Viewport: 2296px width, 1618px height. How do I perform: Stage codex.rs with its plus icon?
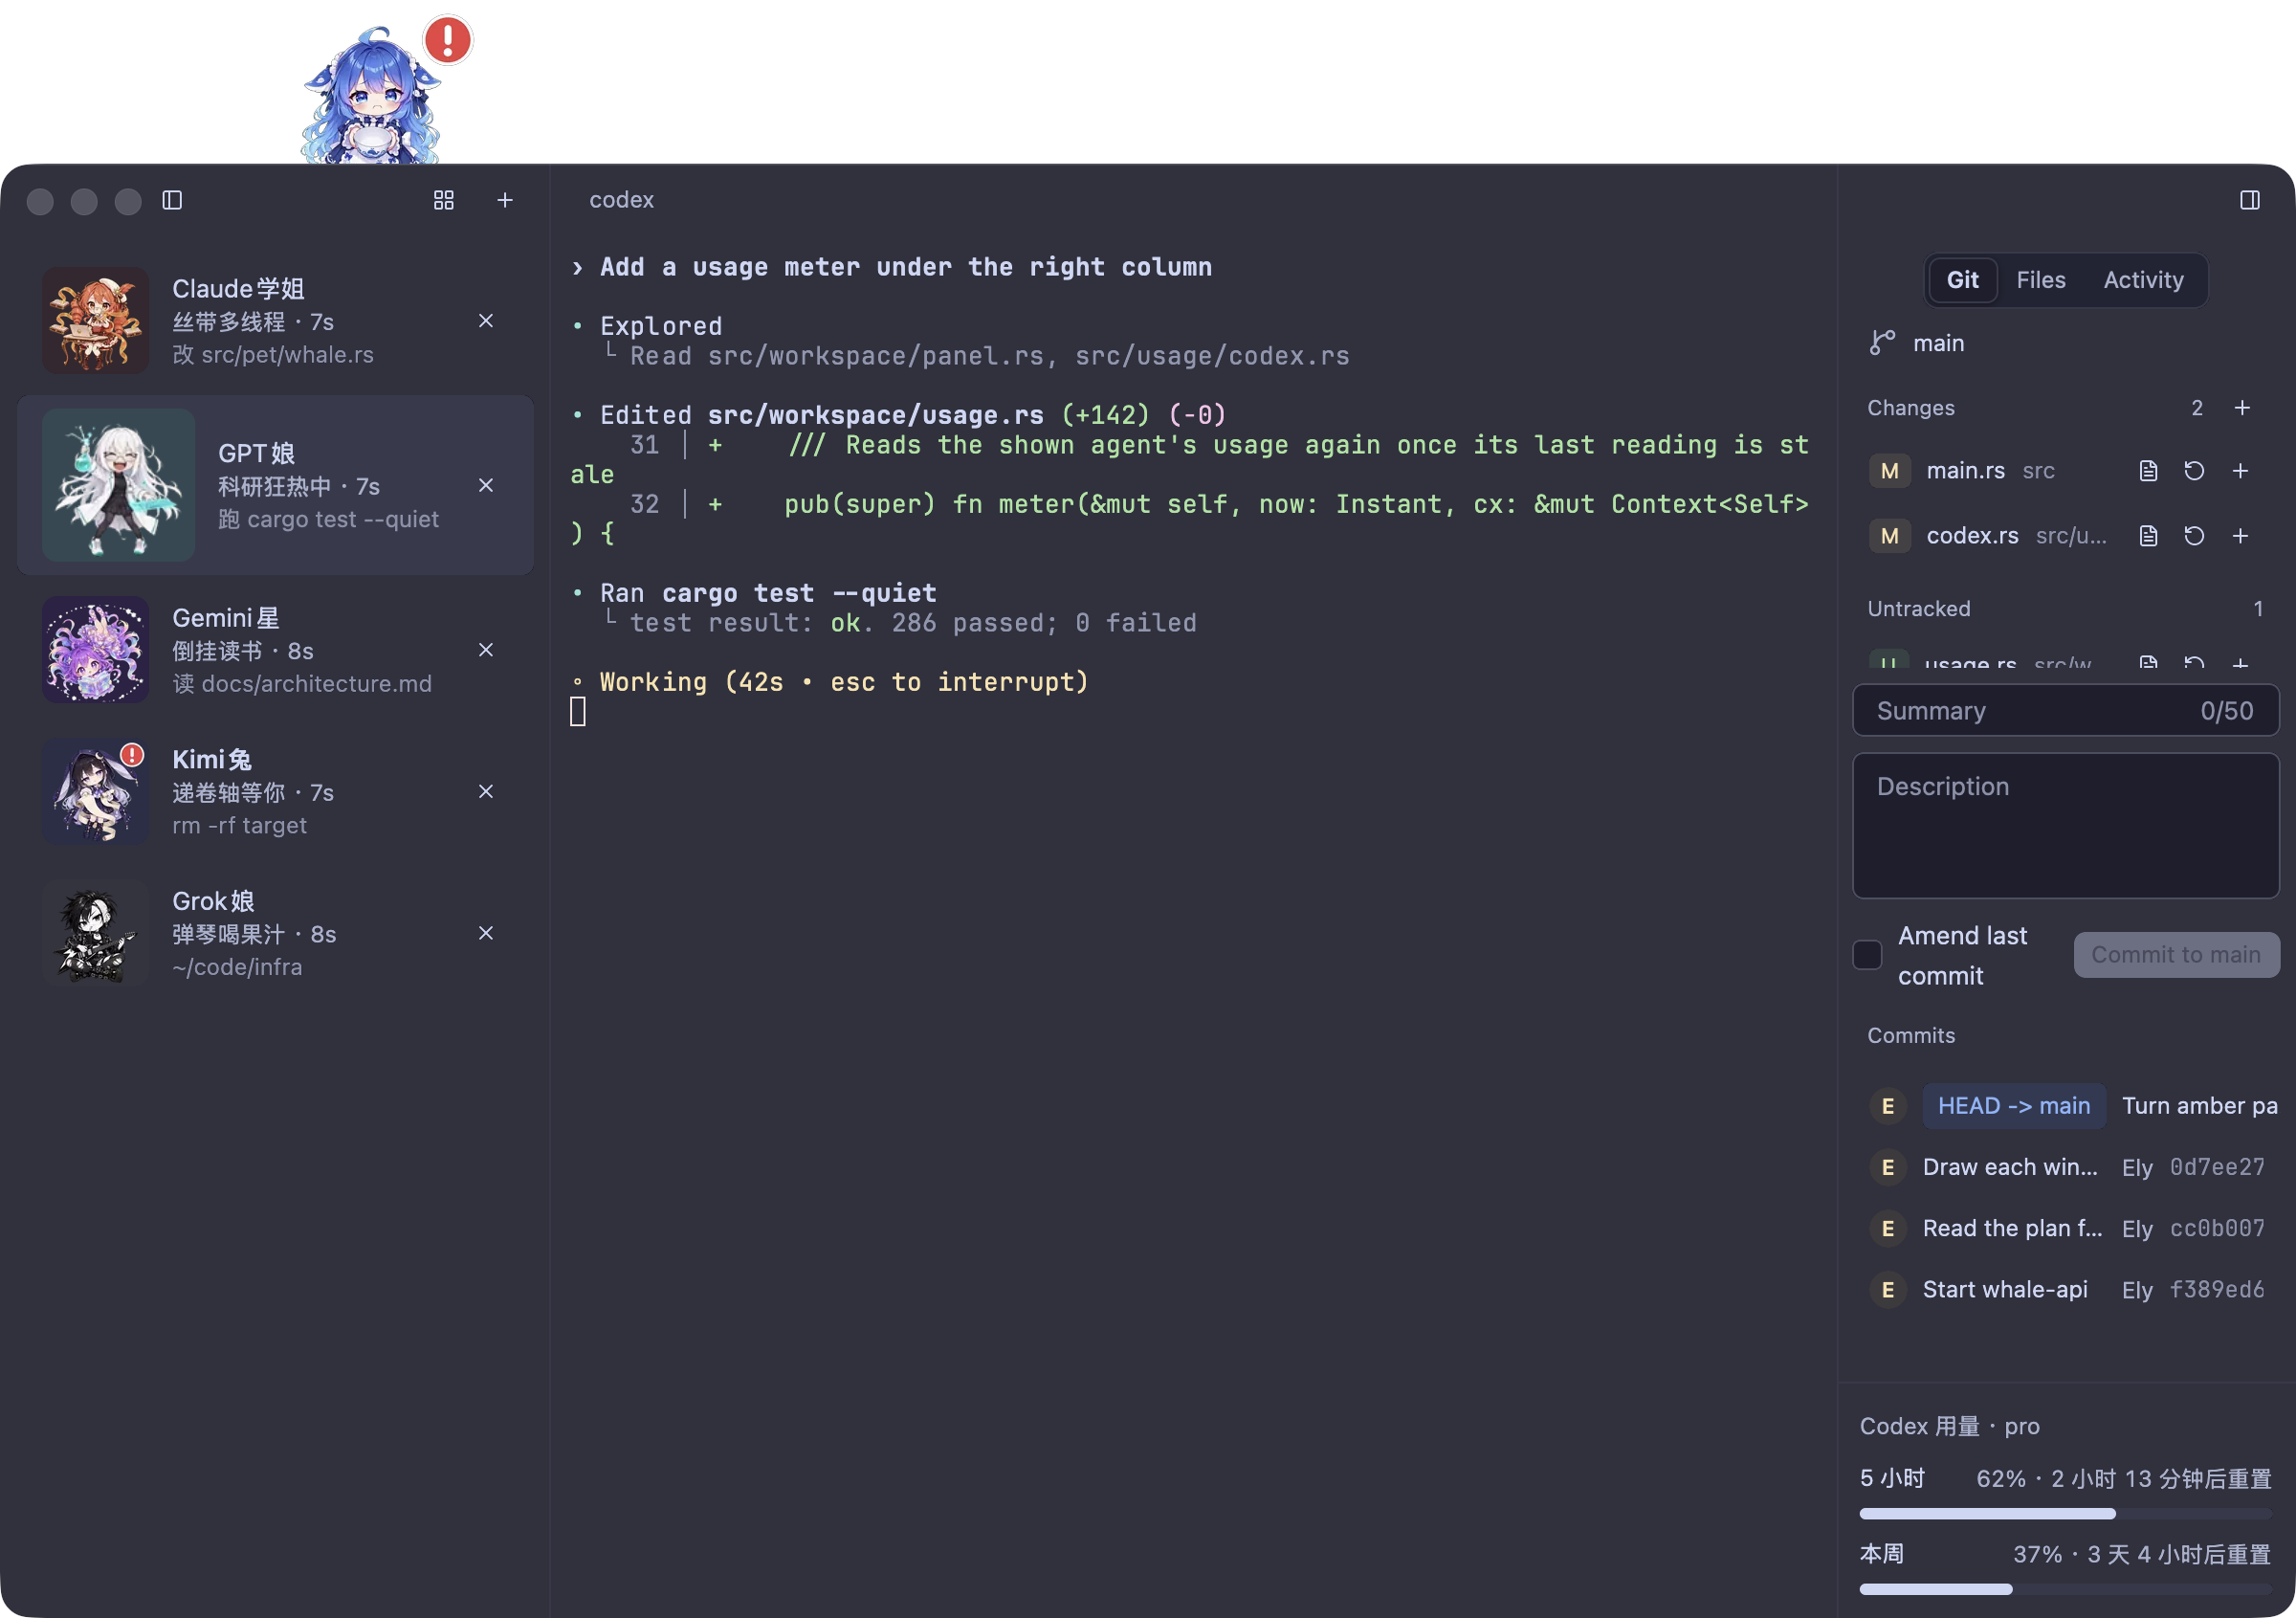(2240, 536)
